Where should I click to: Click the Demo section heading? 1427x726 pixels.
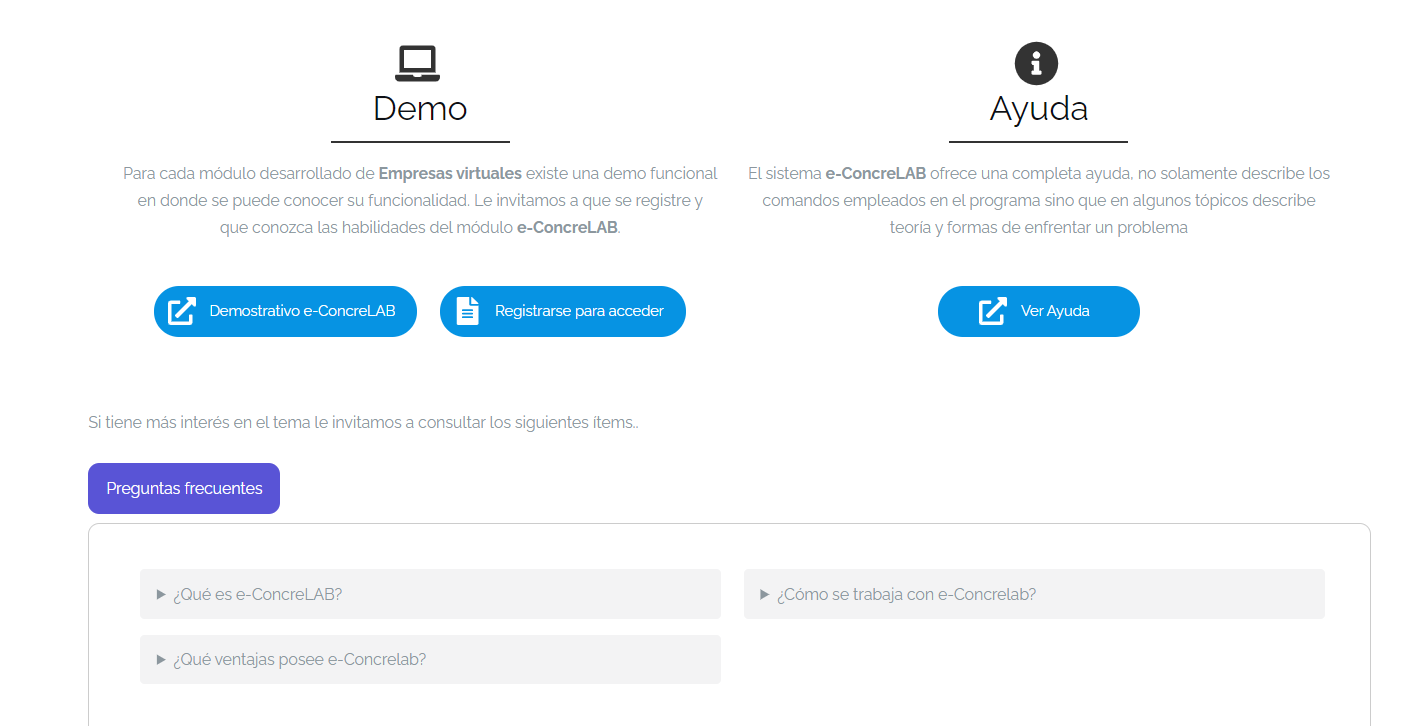(x=420, y=108)
